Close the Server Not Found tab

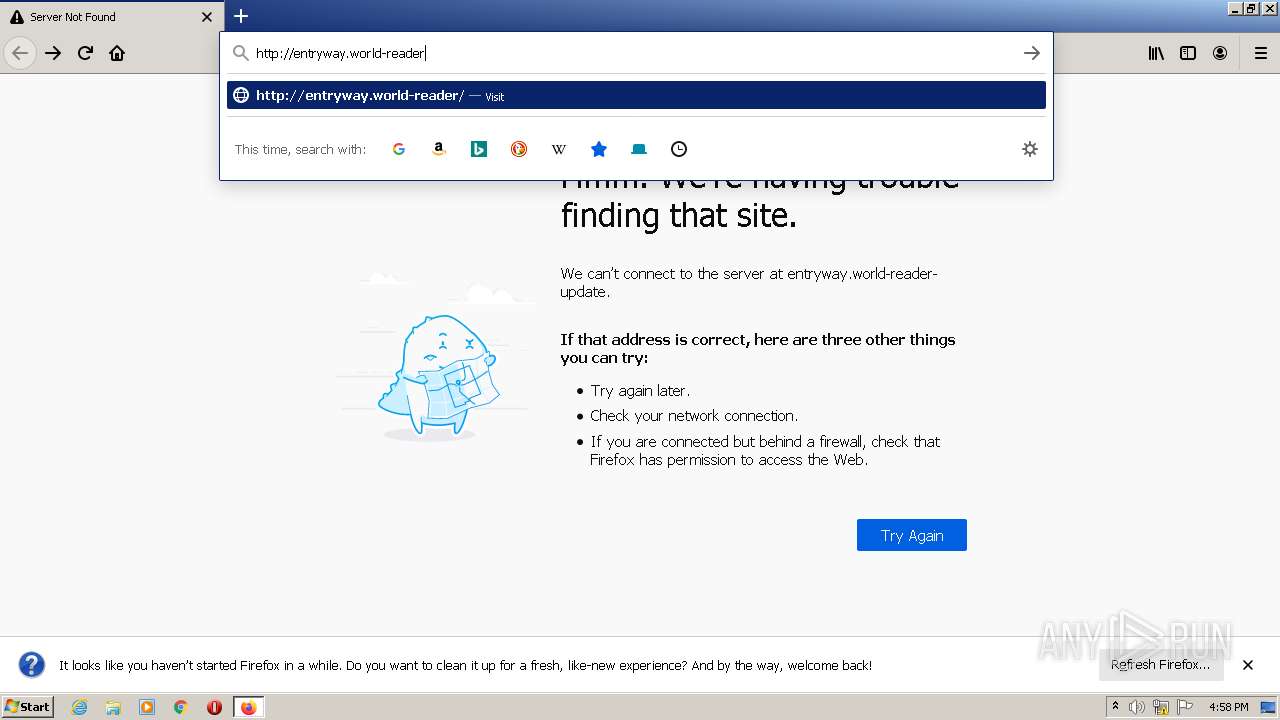[x=207, y=17]
